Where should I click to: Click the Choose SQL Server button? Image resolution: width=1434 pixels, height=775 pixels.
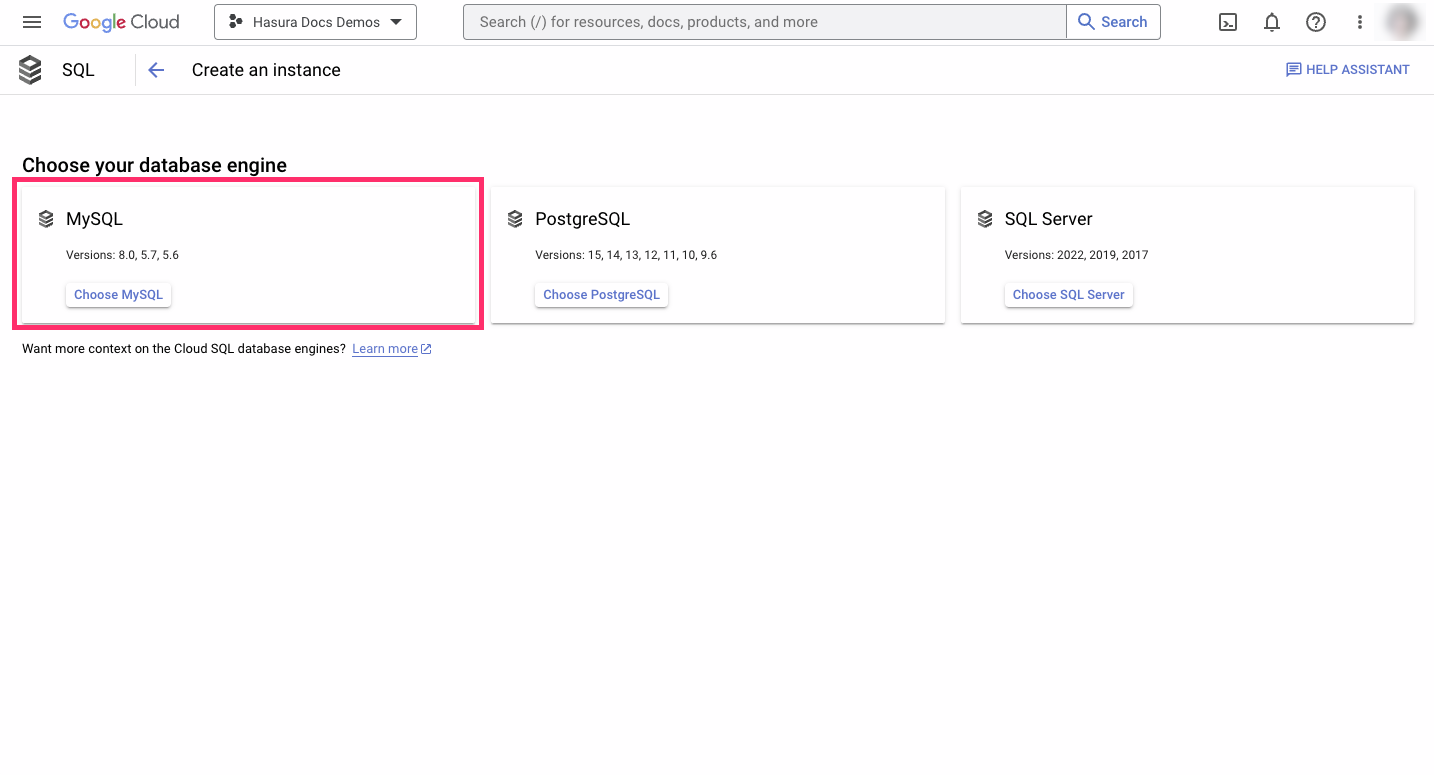coord(1068,295)
